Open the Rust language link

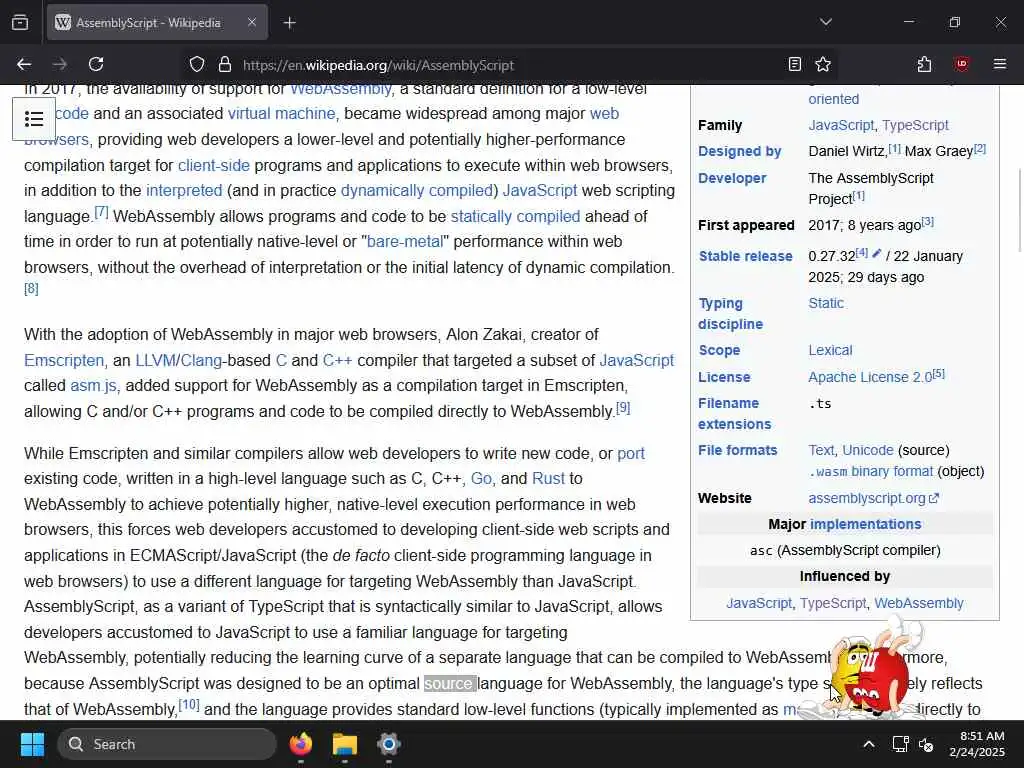549,479
